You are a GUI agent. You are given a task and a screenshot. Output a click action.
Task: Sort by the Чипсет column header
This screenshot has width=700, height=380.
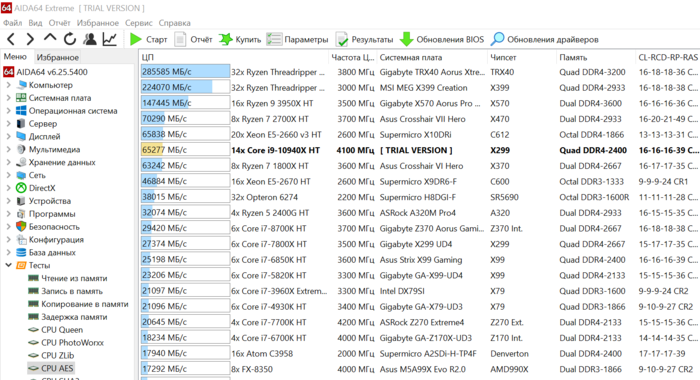(521, 57)
